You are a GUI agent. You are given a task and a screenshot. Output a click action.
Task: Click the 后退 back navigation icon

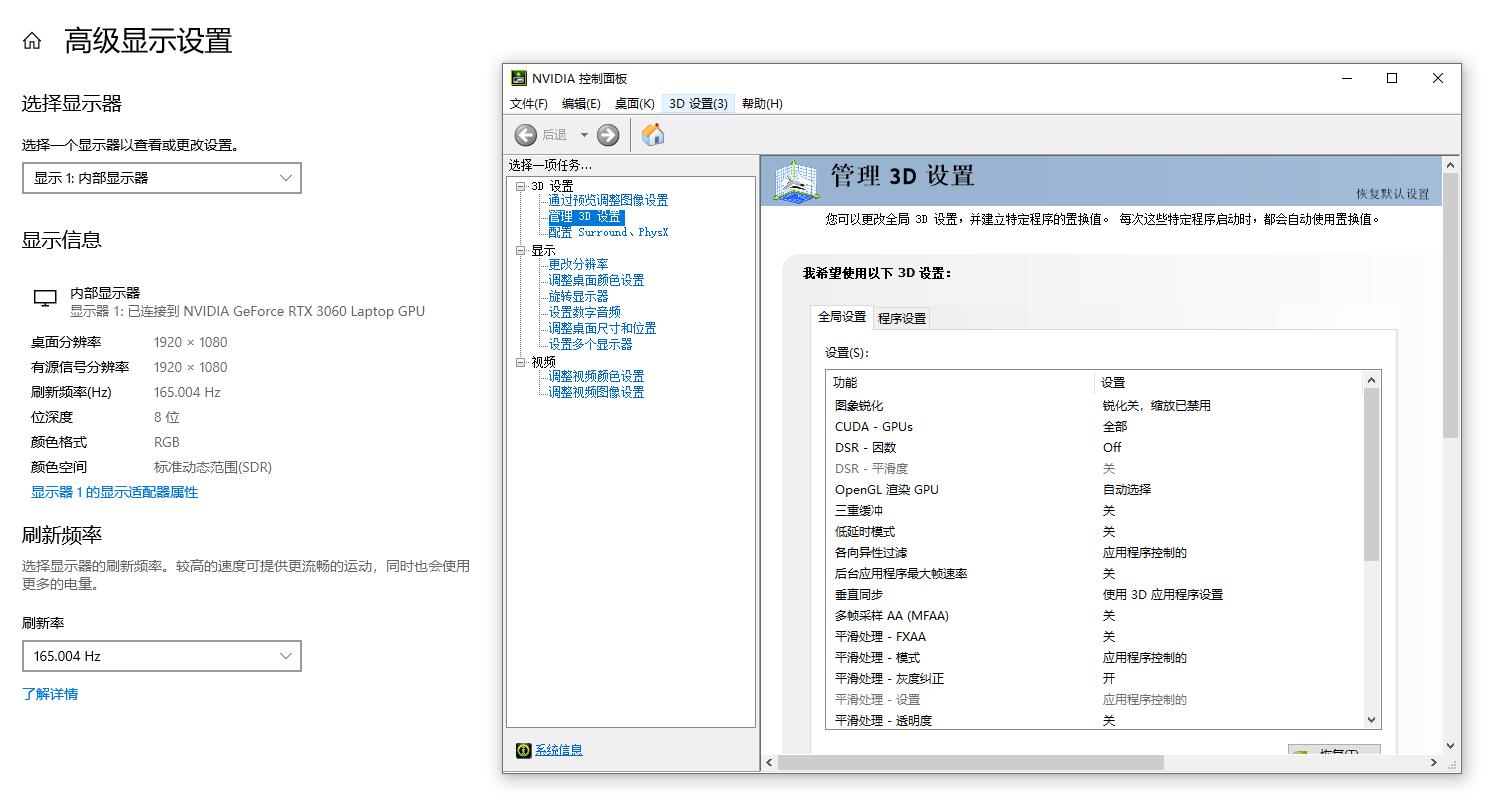[526, 134]
